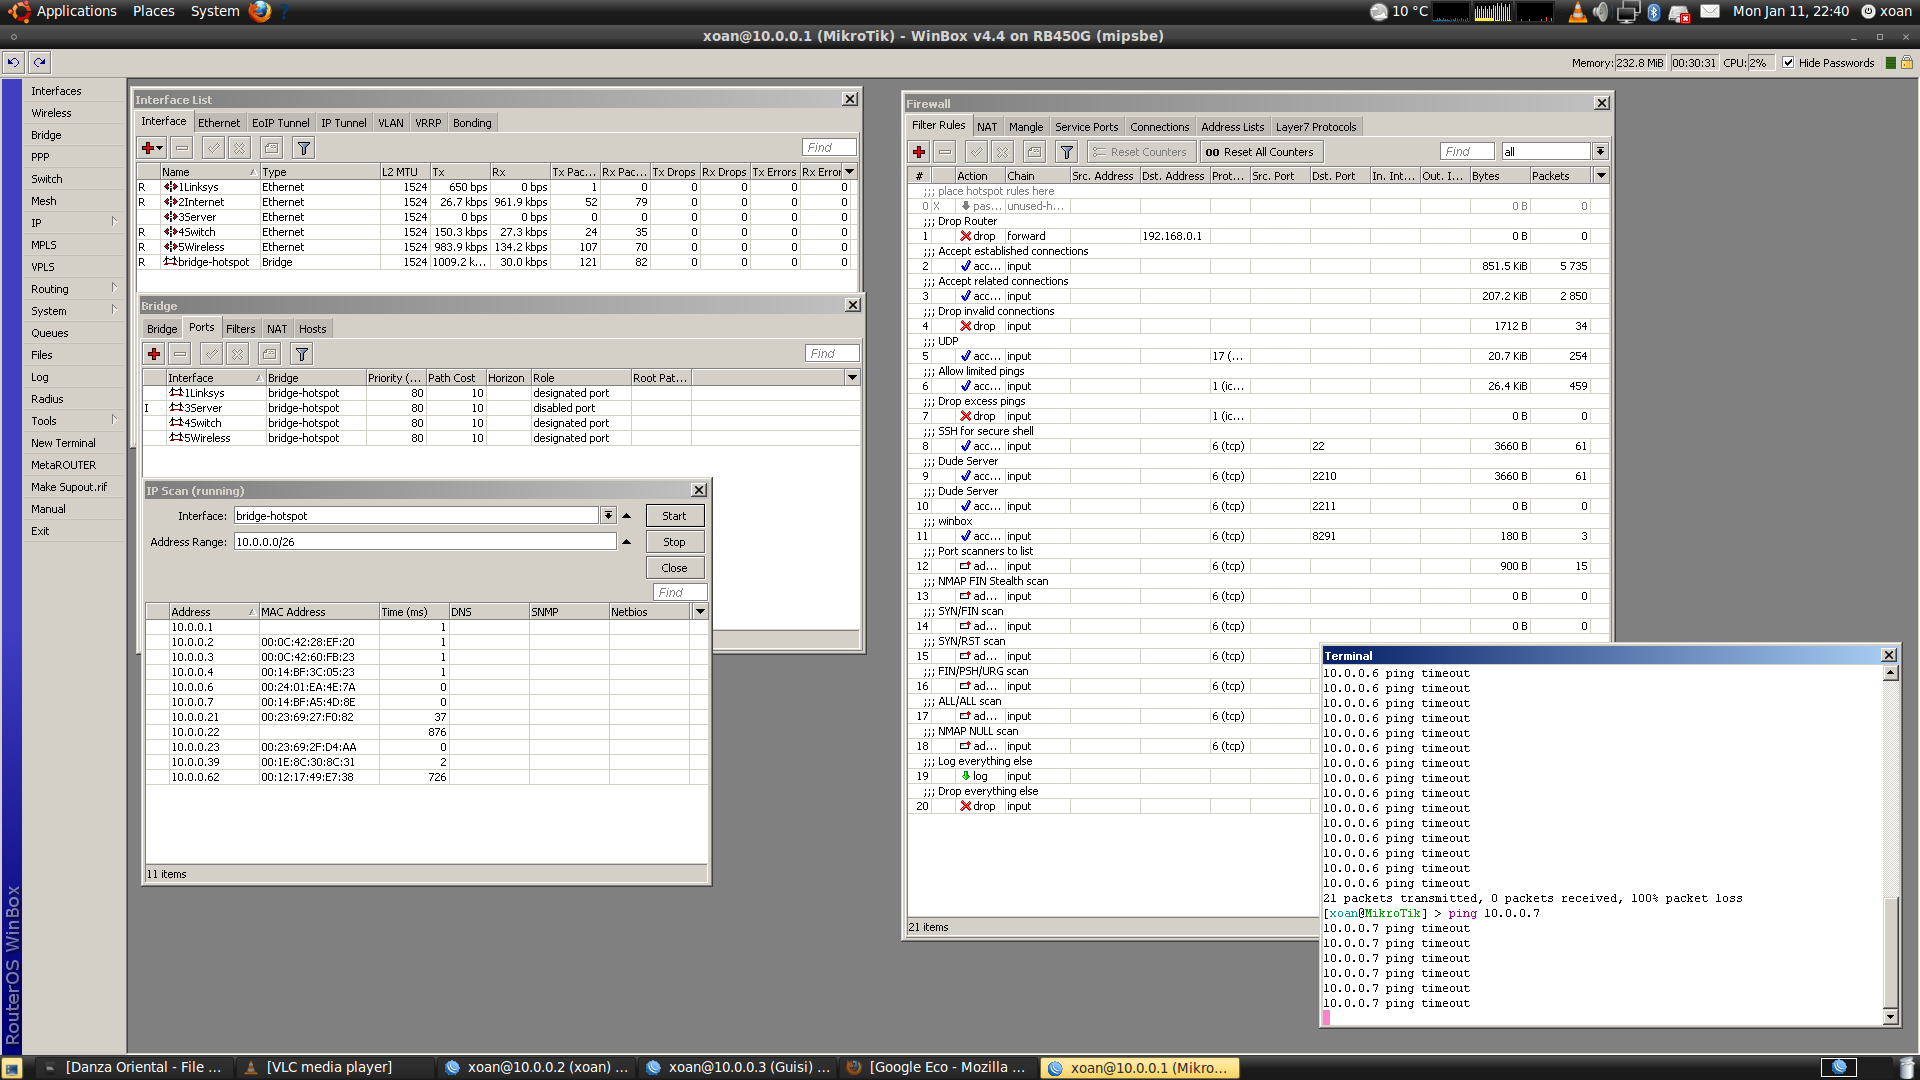Screen dimensions: 1920x1080
Task: Click the disable X icon in Interface List
Action: tap(240, 148)
